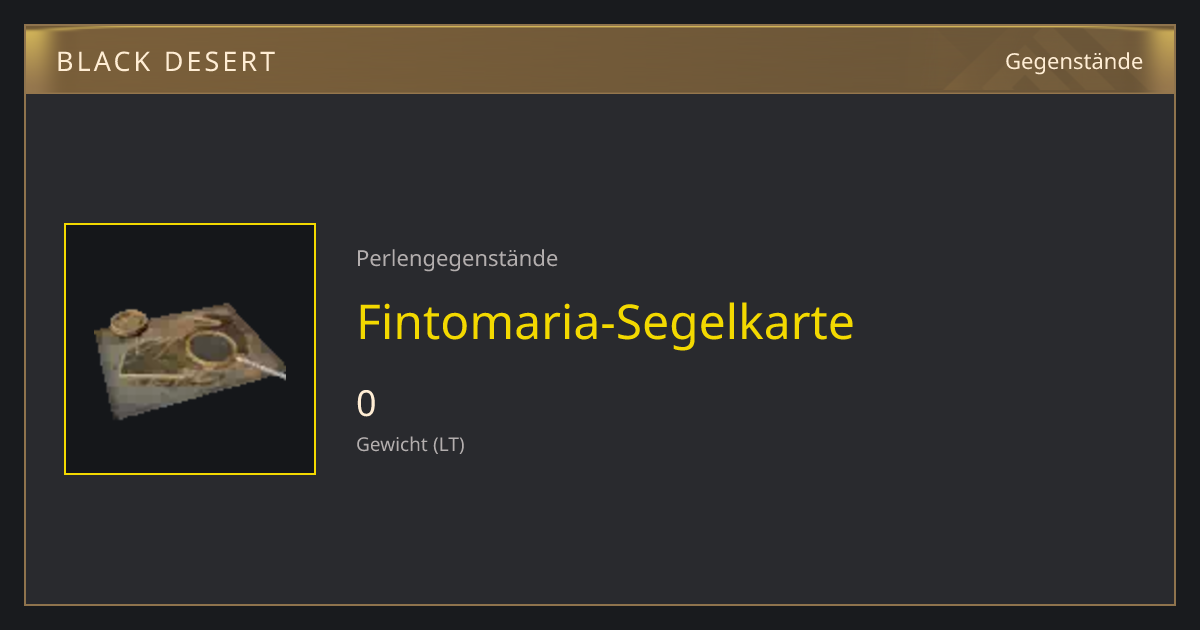Open the Gegenstände section label
The width and height of the screenshot is (1200, 630).
tap(1074, 61)
